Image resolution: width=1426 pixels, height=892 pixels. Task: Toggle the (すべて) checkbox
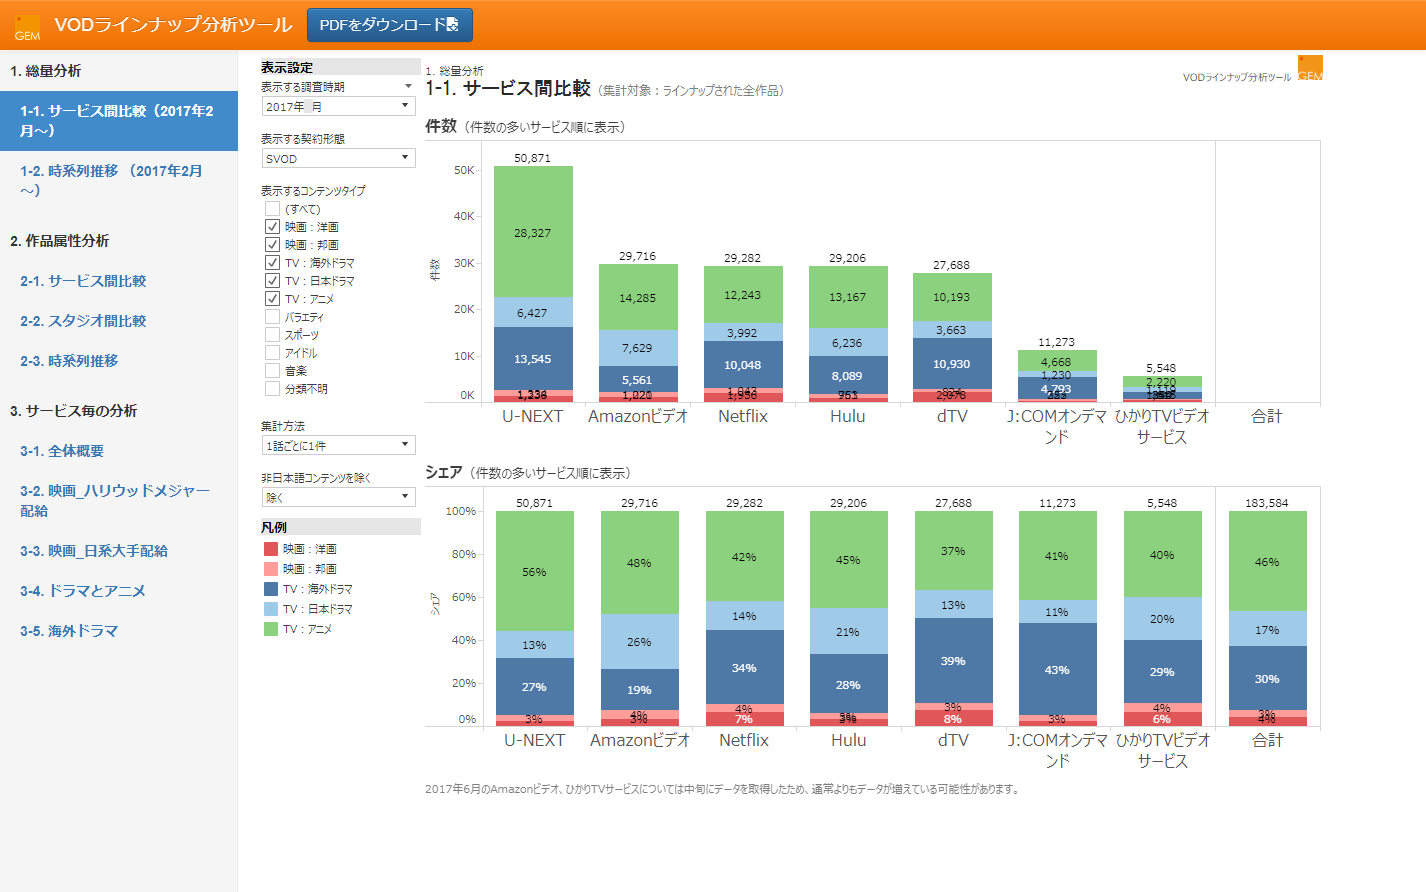pyautogui.click(x=272, y=209)
